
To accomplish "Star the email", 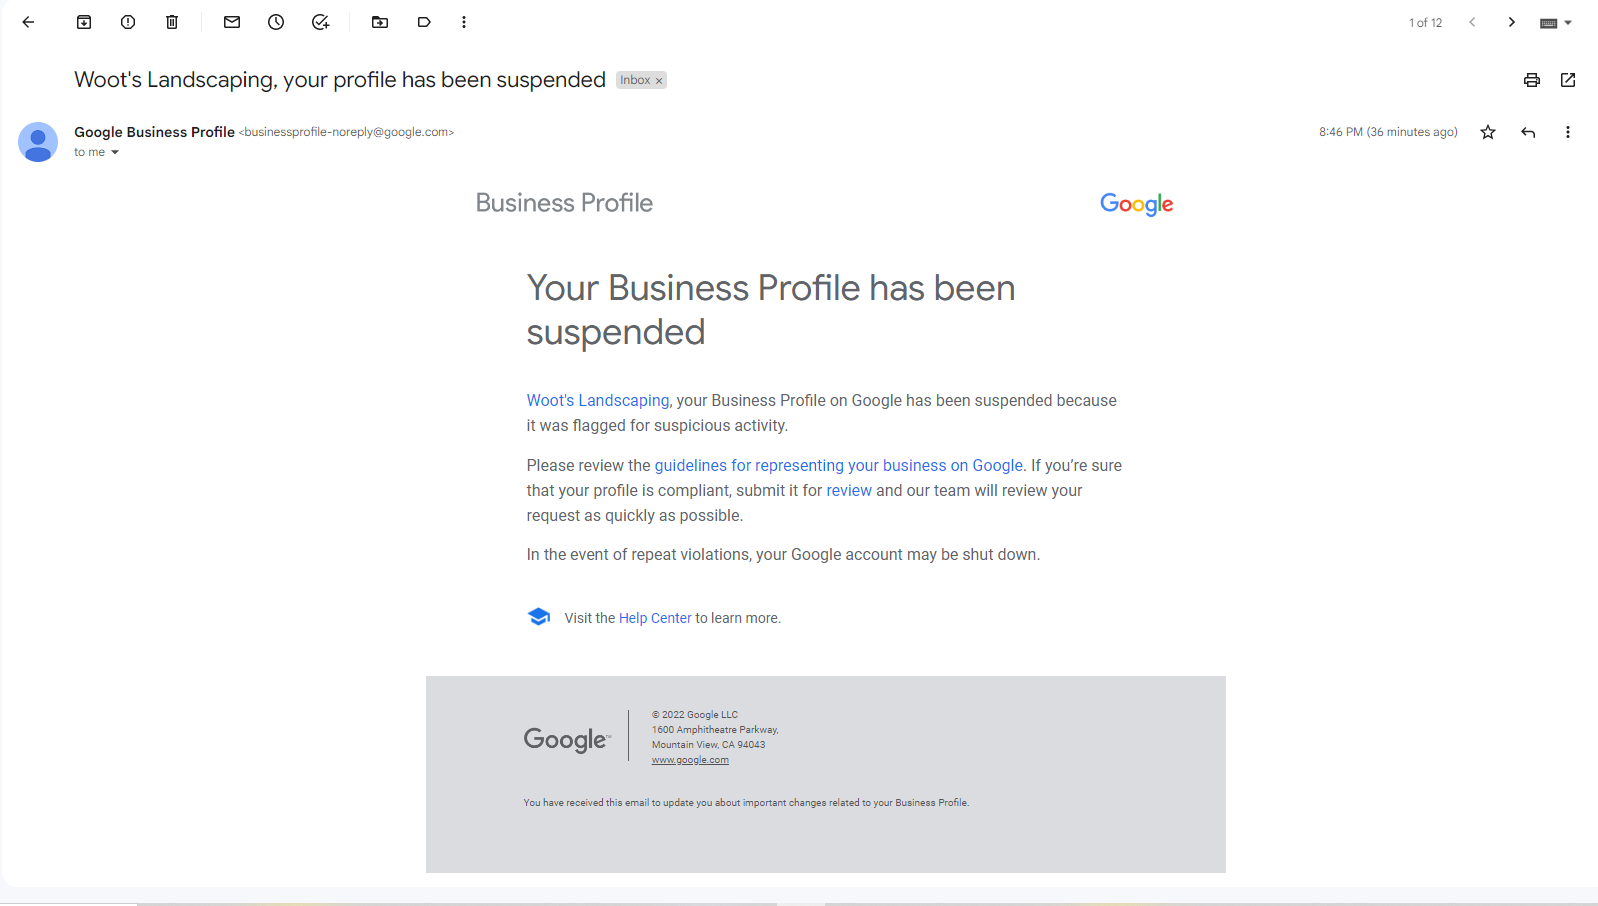I will (x=1487, y=131).
